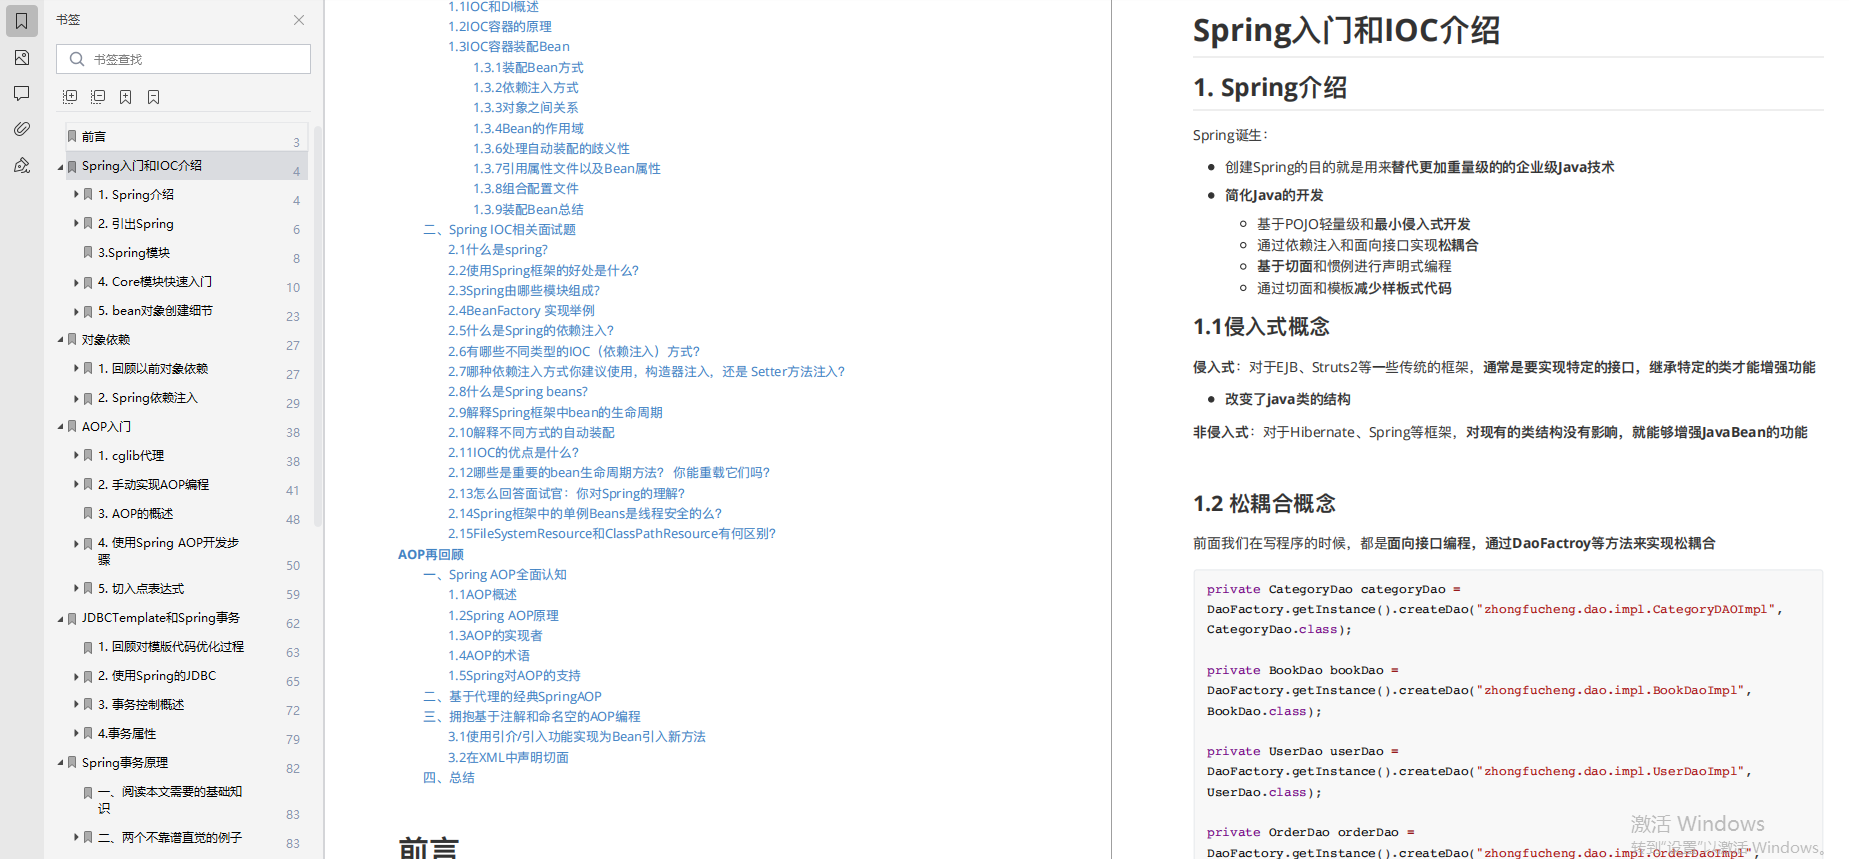The width and height of the screenshot is (1849, 859).
Task: Expand the 4. Core模块快速入门 bookmark
Action: (76, 282)
